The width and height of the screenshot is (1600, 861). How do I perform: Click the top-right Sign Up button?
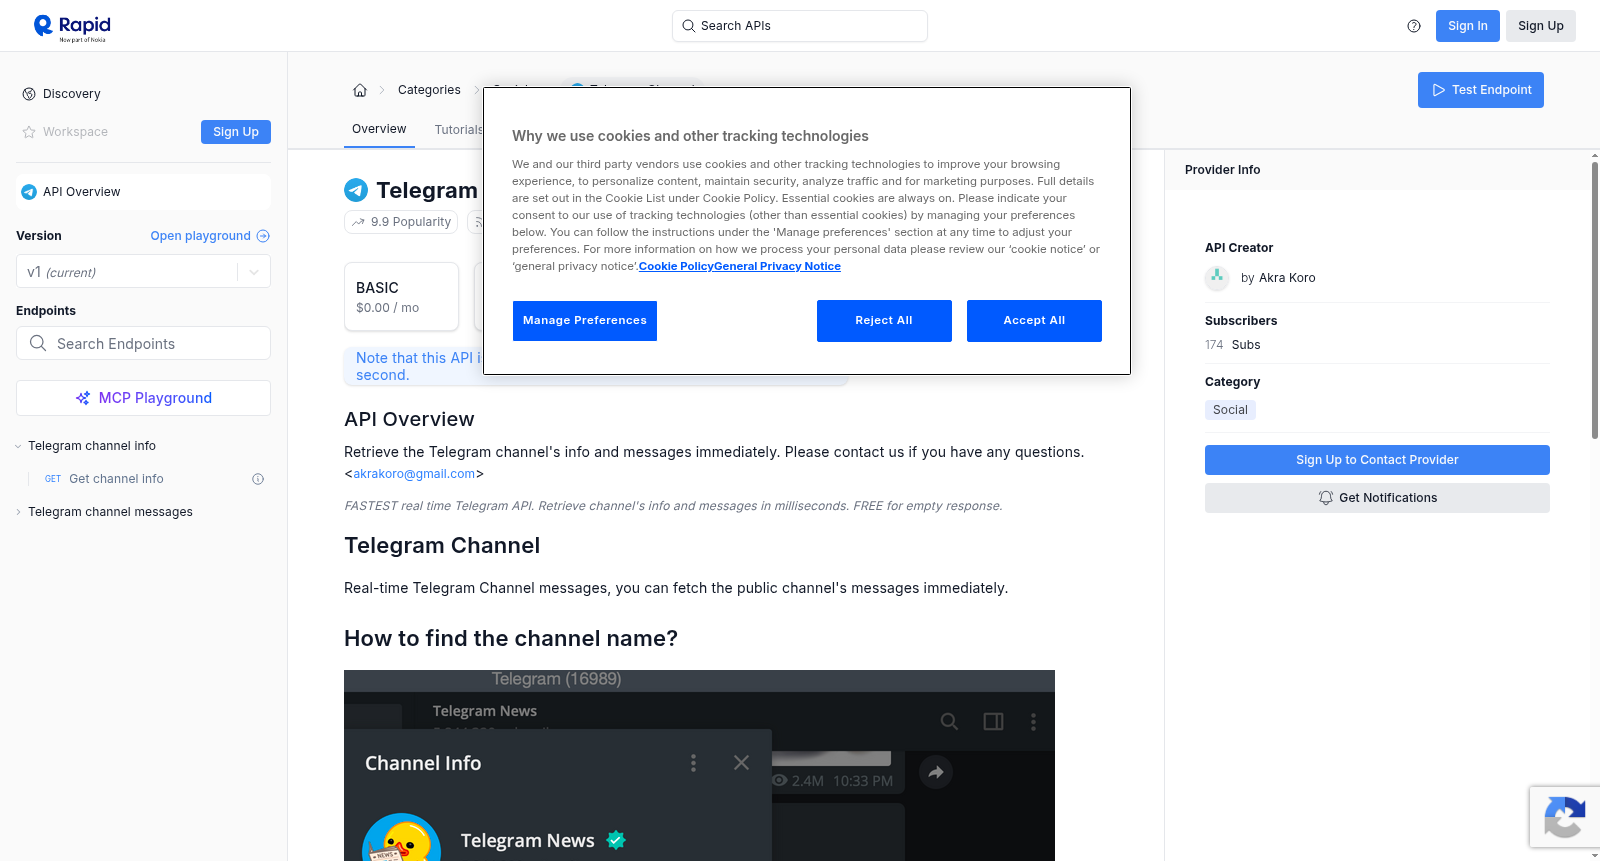pos(1541,26)
